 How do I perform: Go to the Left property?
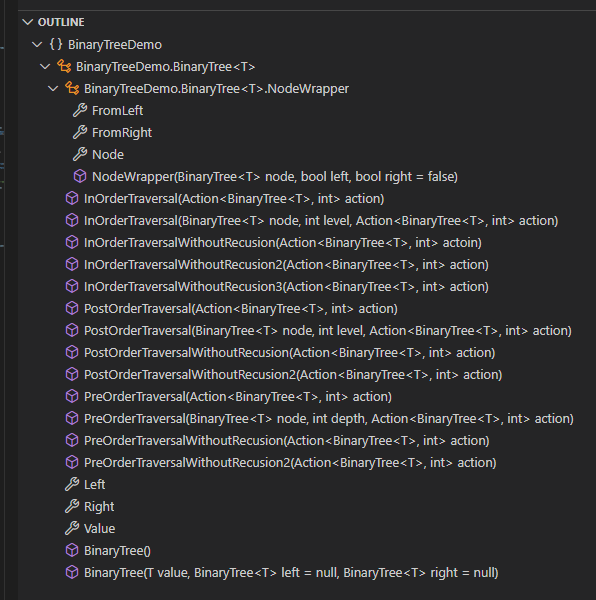[94, 485]
